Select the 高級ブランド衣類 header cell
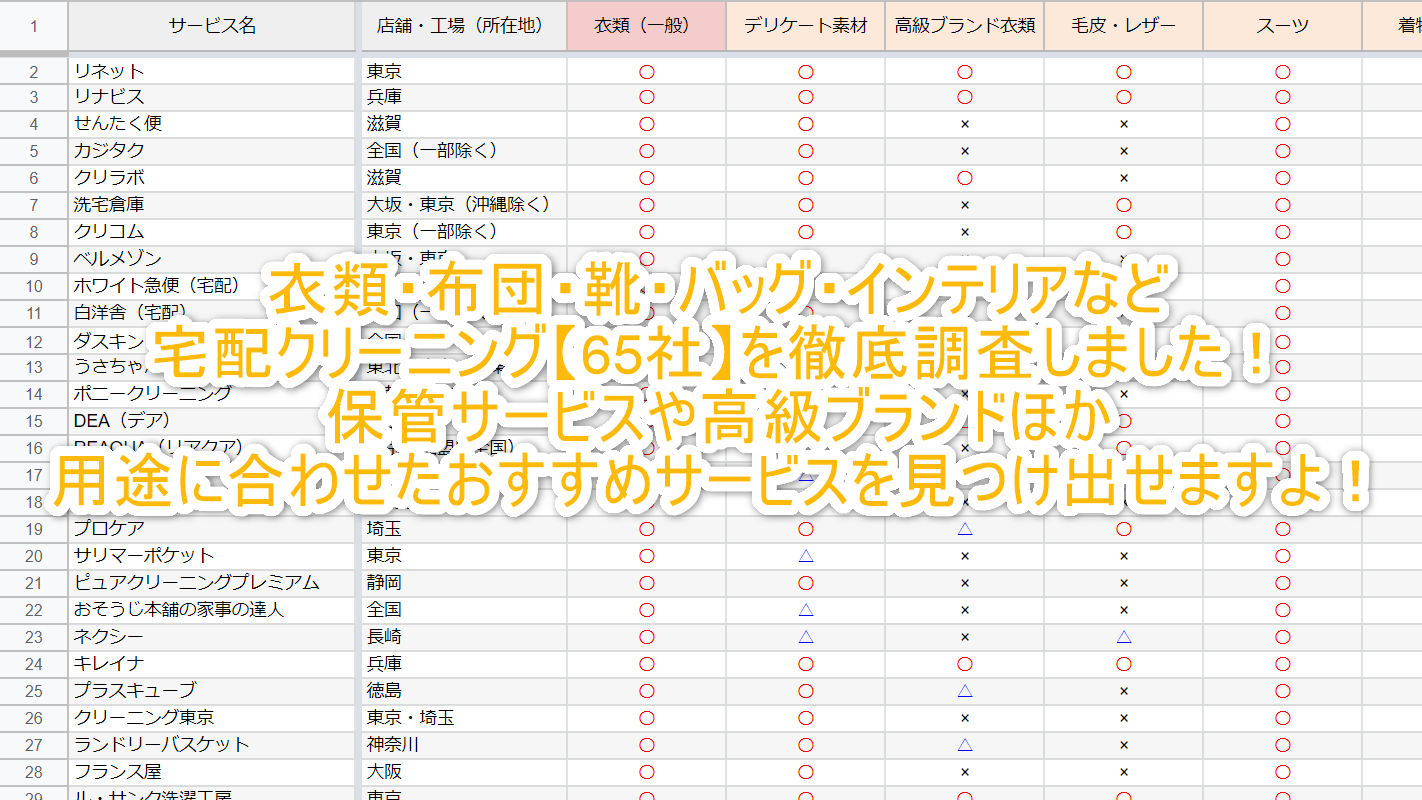Image resolution: width=1422 pixels, height=800 pixels. [964, 26]
